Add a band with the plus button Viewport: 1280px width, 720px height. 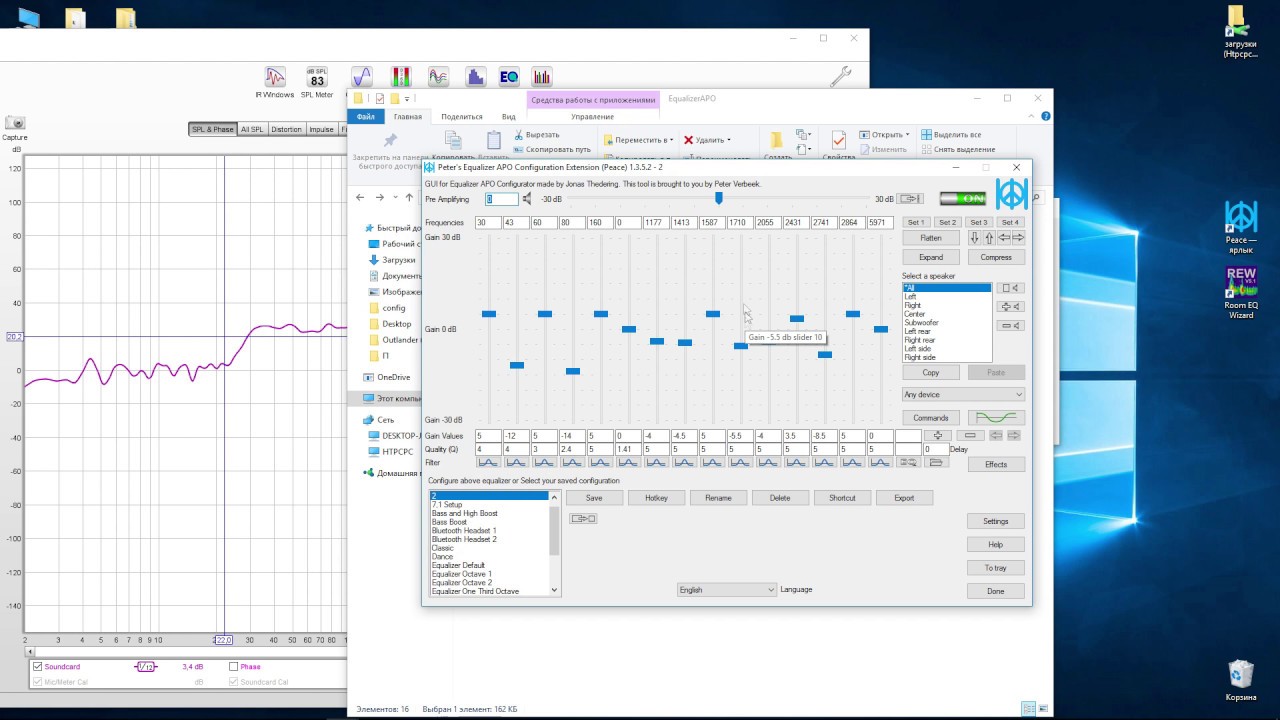[x=938, y=436]
